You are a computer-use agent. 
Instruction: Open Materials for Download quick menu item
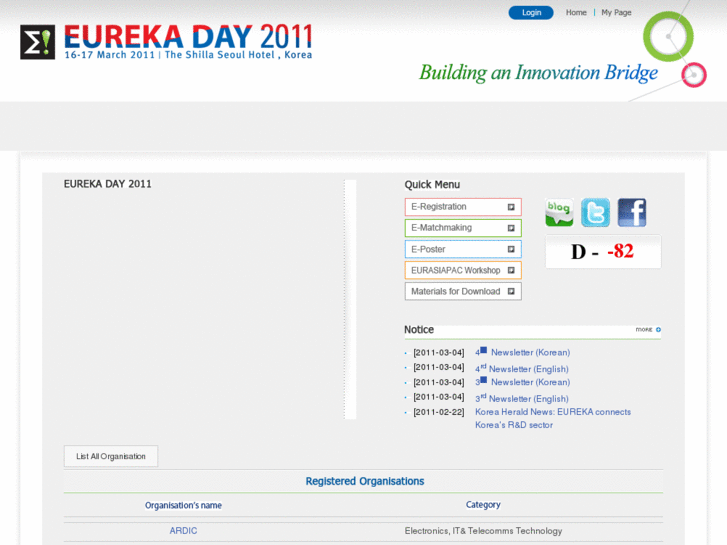(463, 291)
